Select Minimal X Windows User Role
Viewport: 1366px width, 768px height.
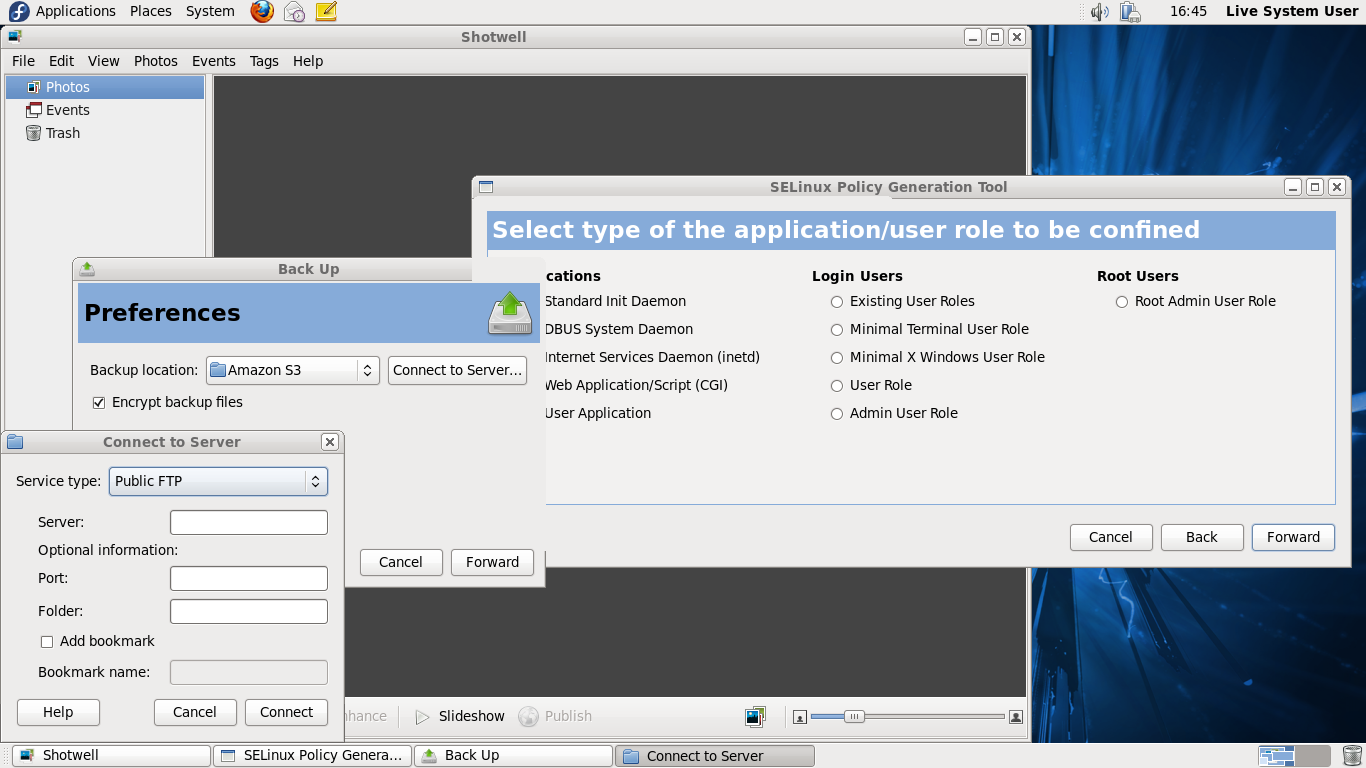pyautogui.click(x=837, y=358)
